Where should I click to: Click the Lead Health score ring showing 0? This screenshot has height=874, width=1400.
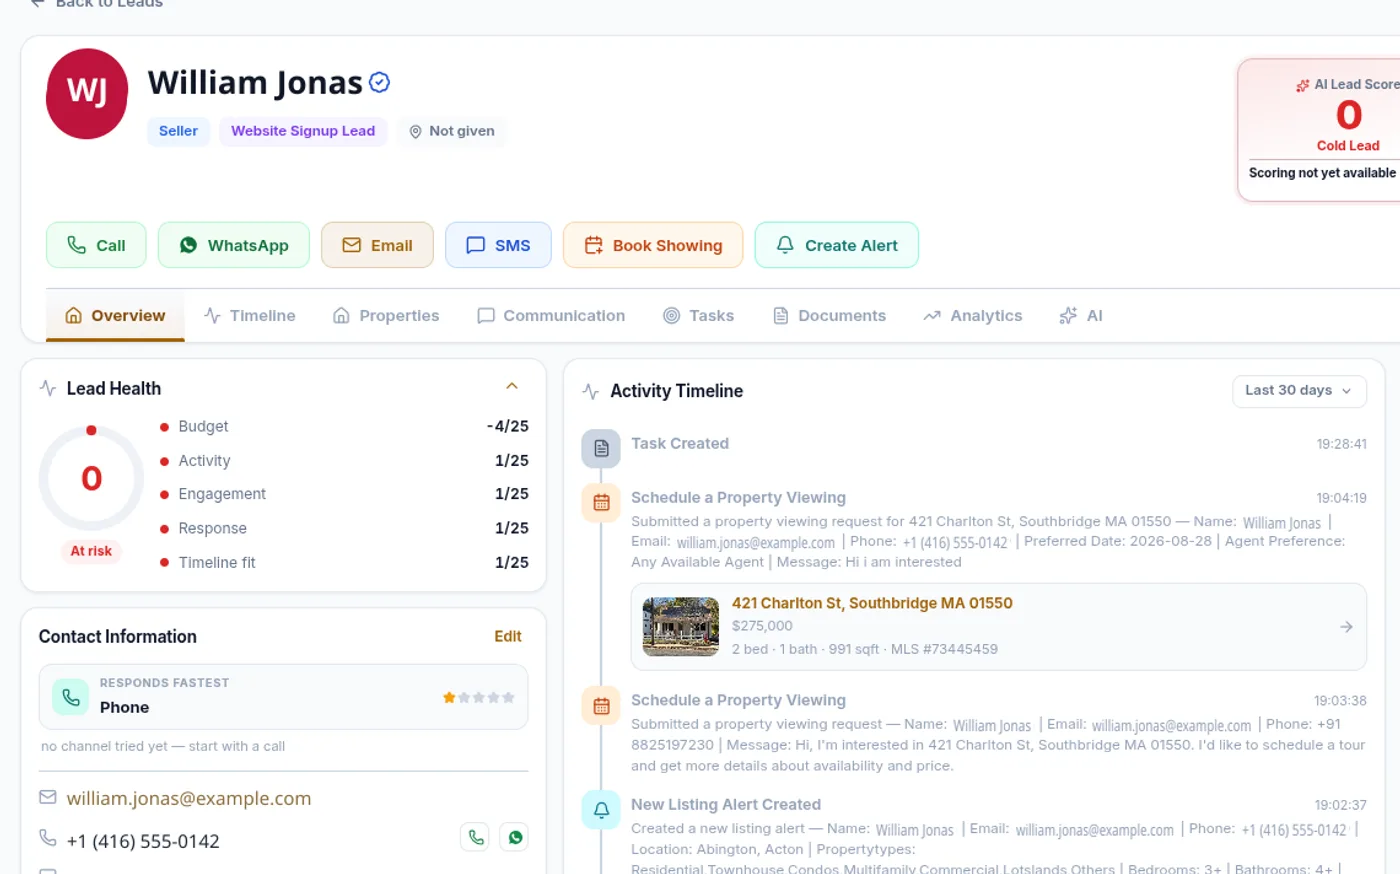(91, 478)
